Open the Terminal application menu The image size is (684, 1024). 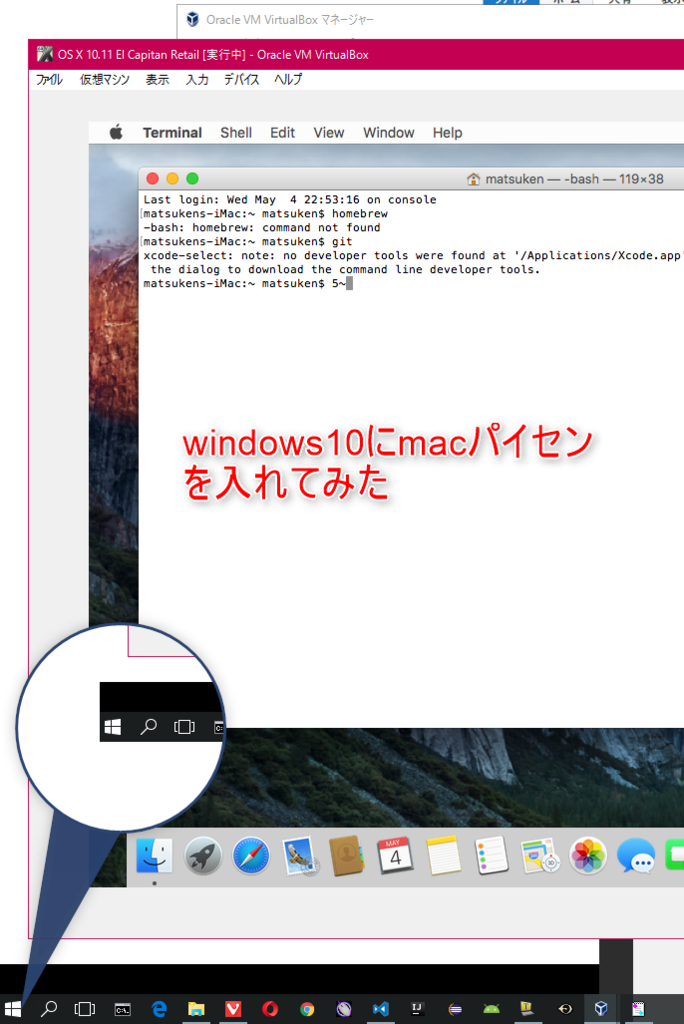tap(172, 133)
